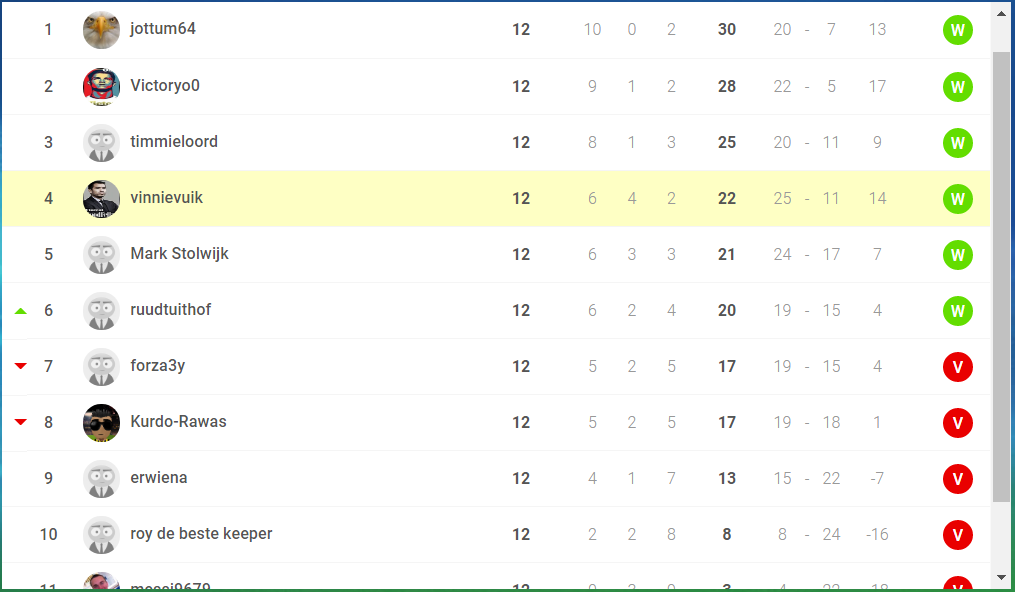Screen dimensions: 1015x592
Task: Click red V badge in erwiena row
Action: point(957,479)
